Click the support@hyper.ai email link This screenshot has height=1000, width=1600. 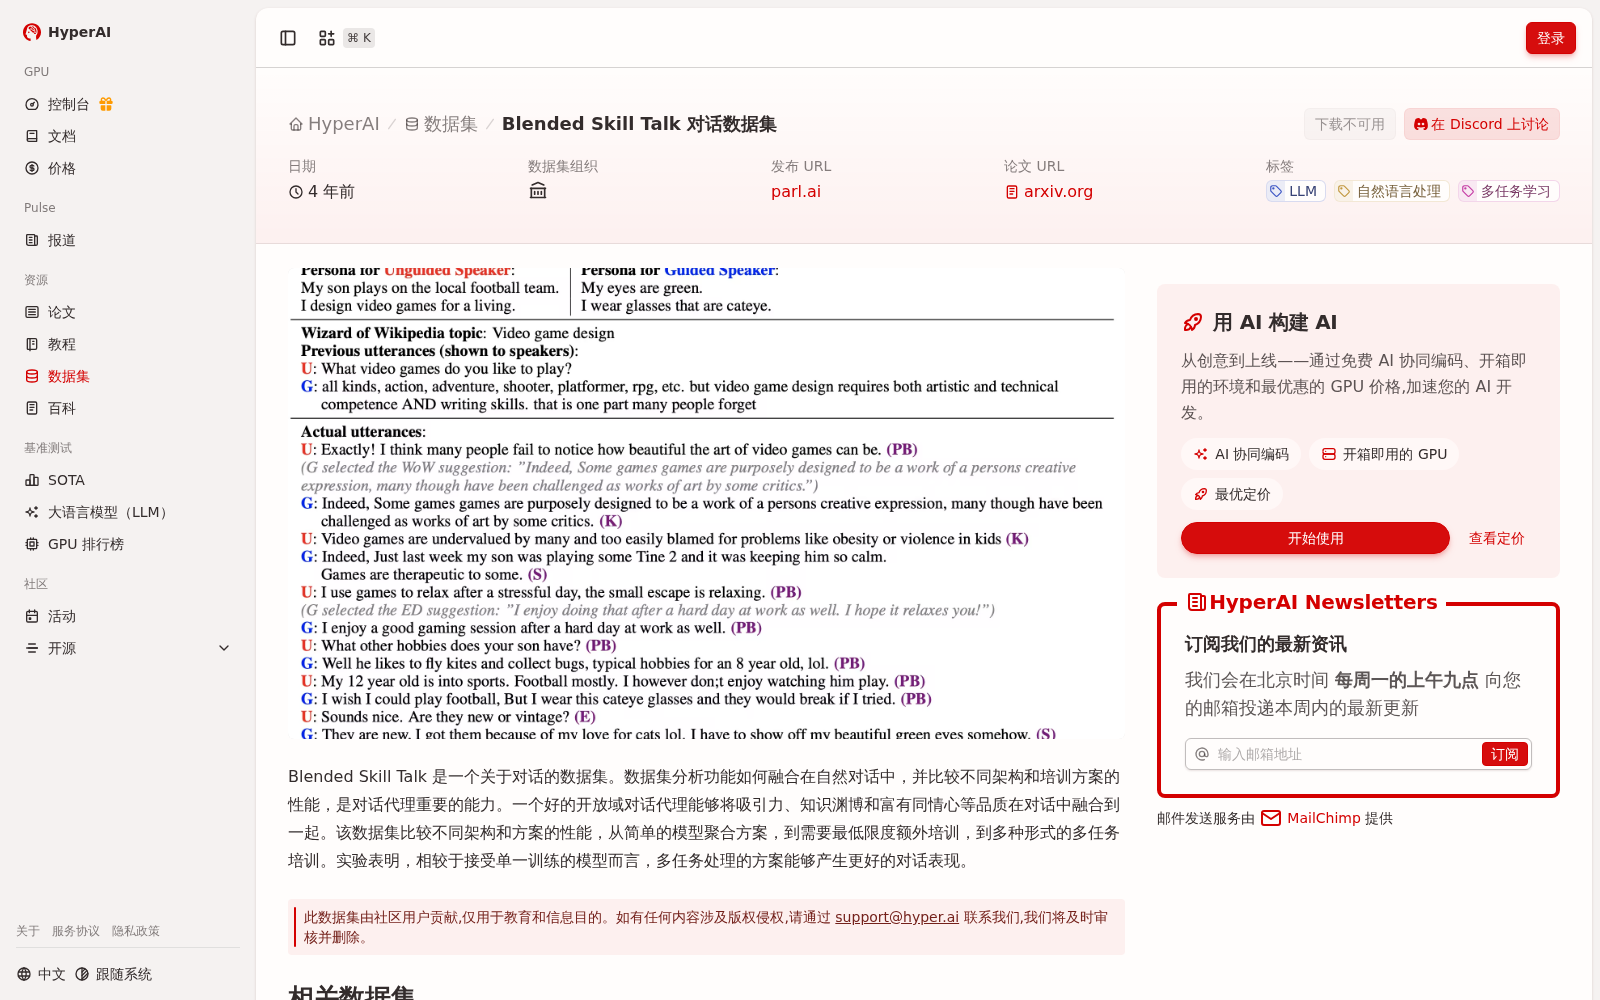tap(897, 917)
